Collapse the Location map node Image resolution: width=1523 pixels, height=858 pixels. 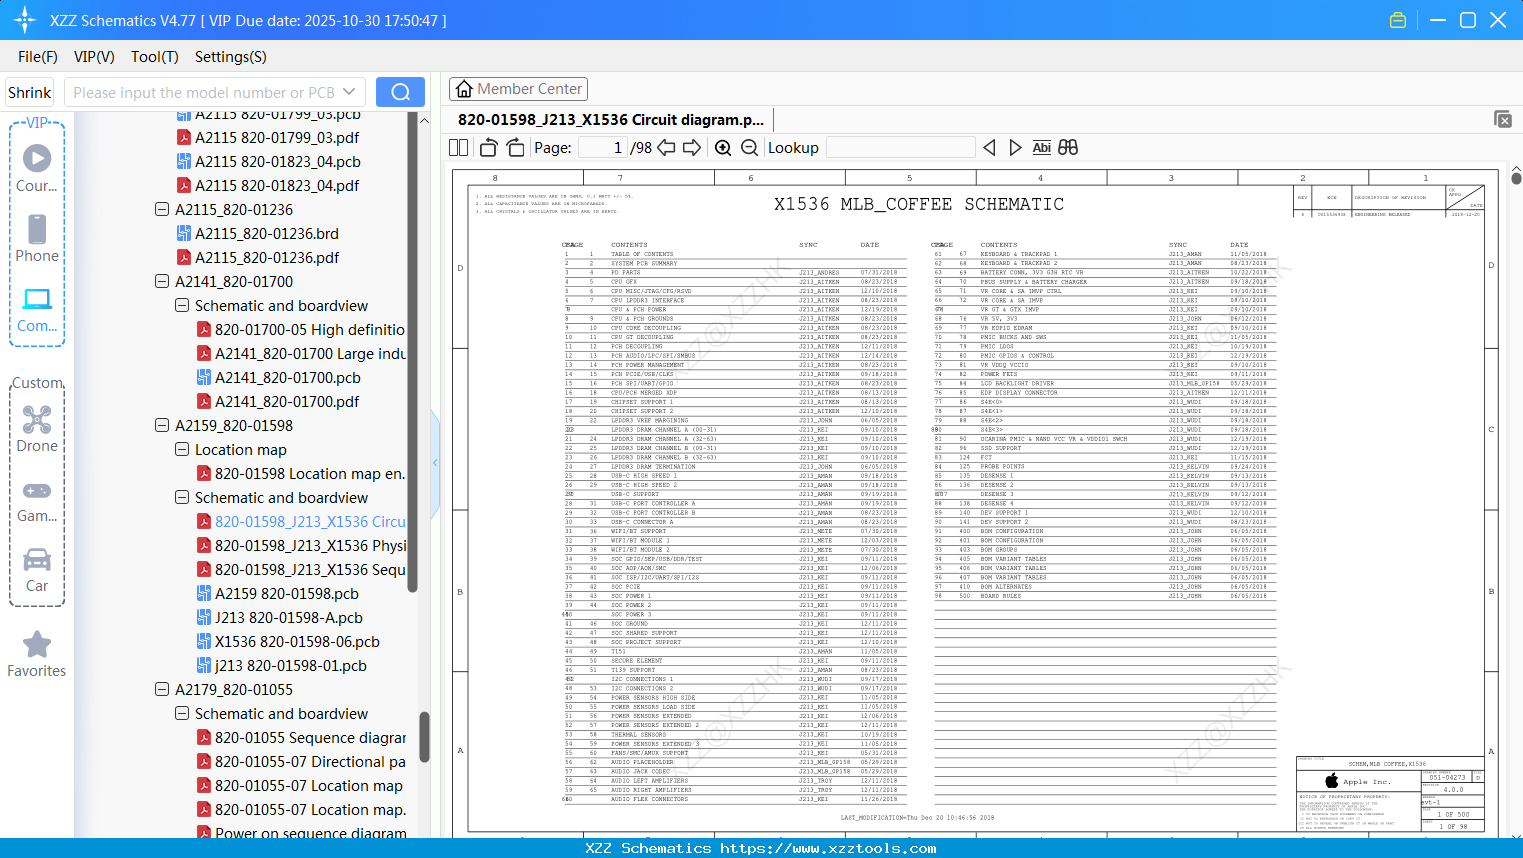(182, 449)
